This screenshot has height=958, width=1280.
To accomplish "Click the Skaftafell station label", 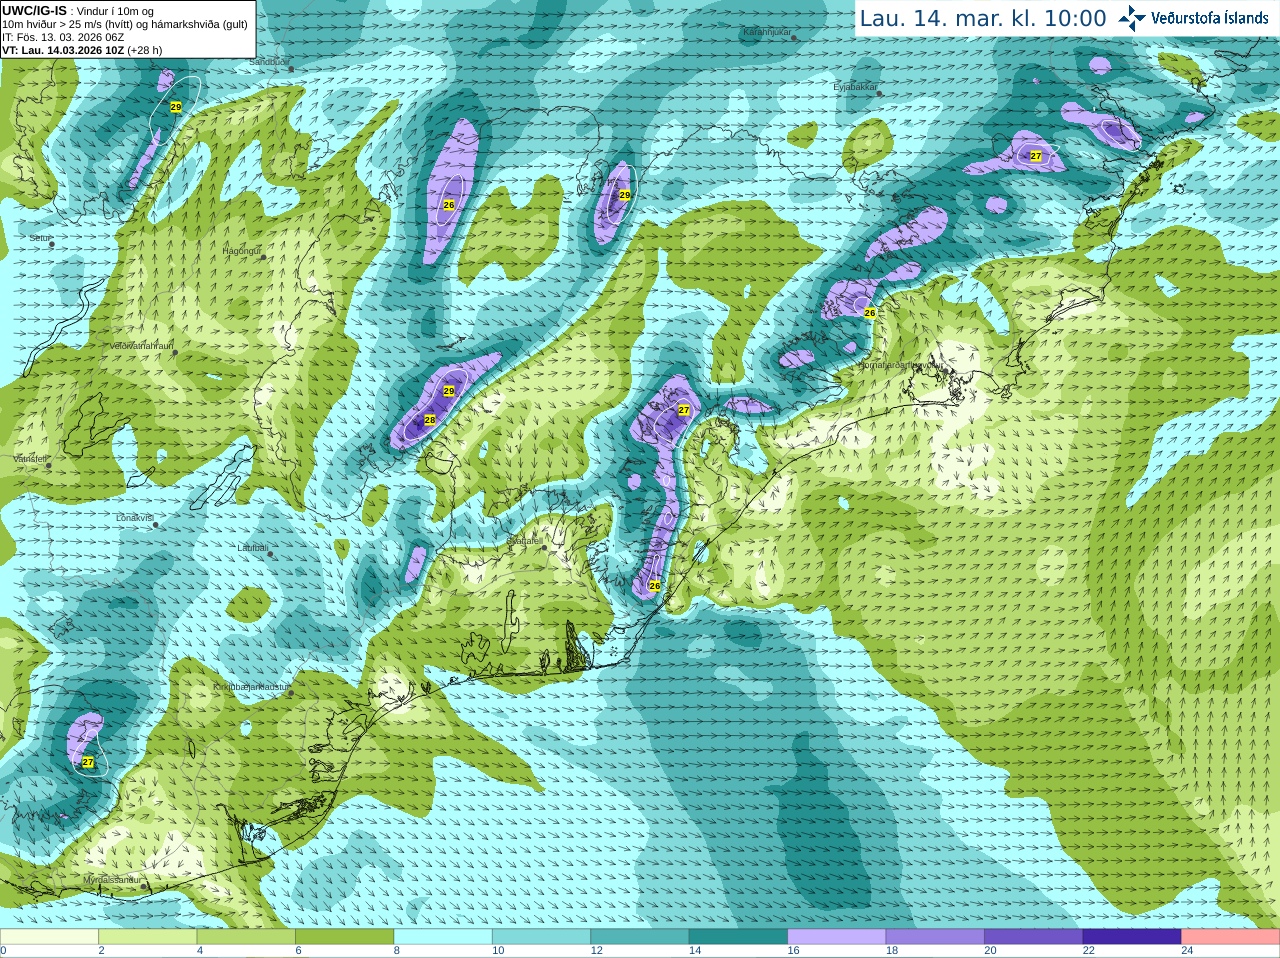I will [x=523, y=540].
